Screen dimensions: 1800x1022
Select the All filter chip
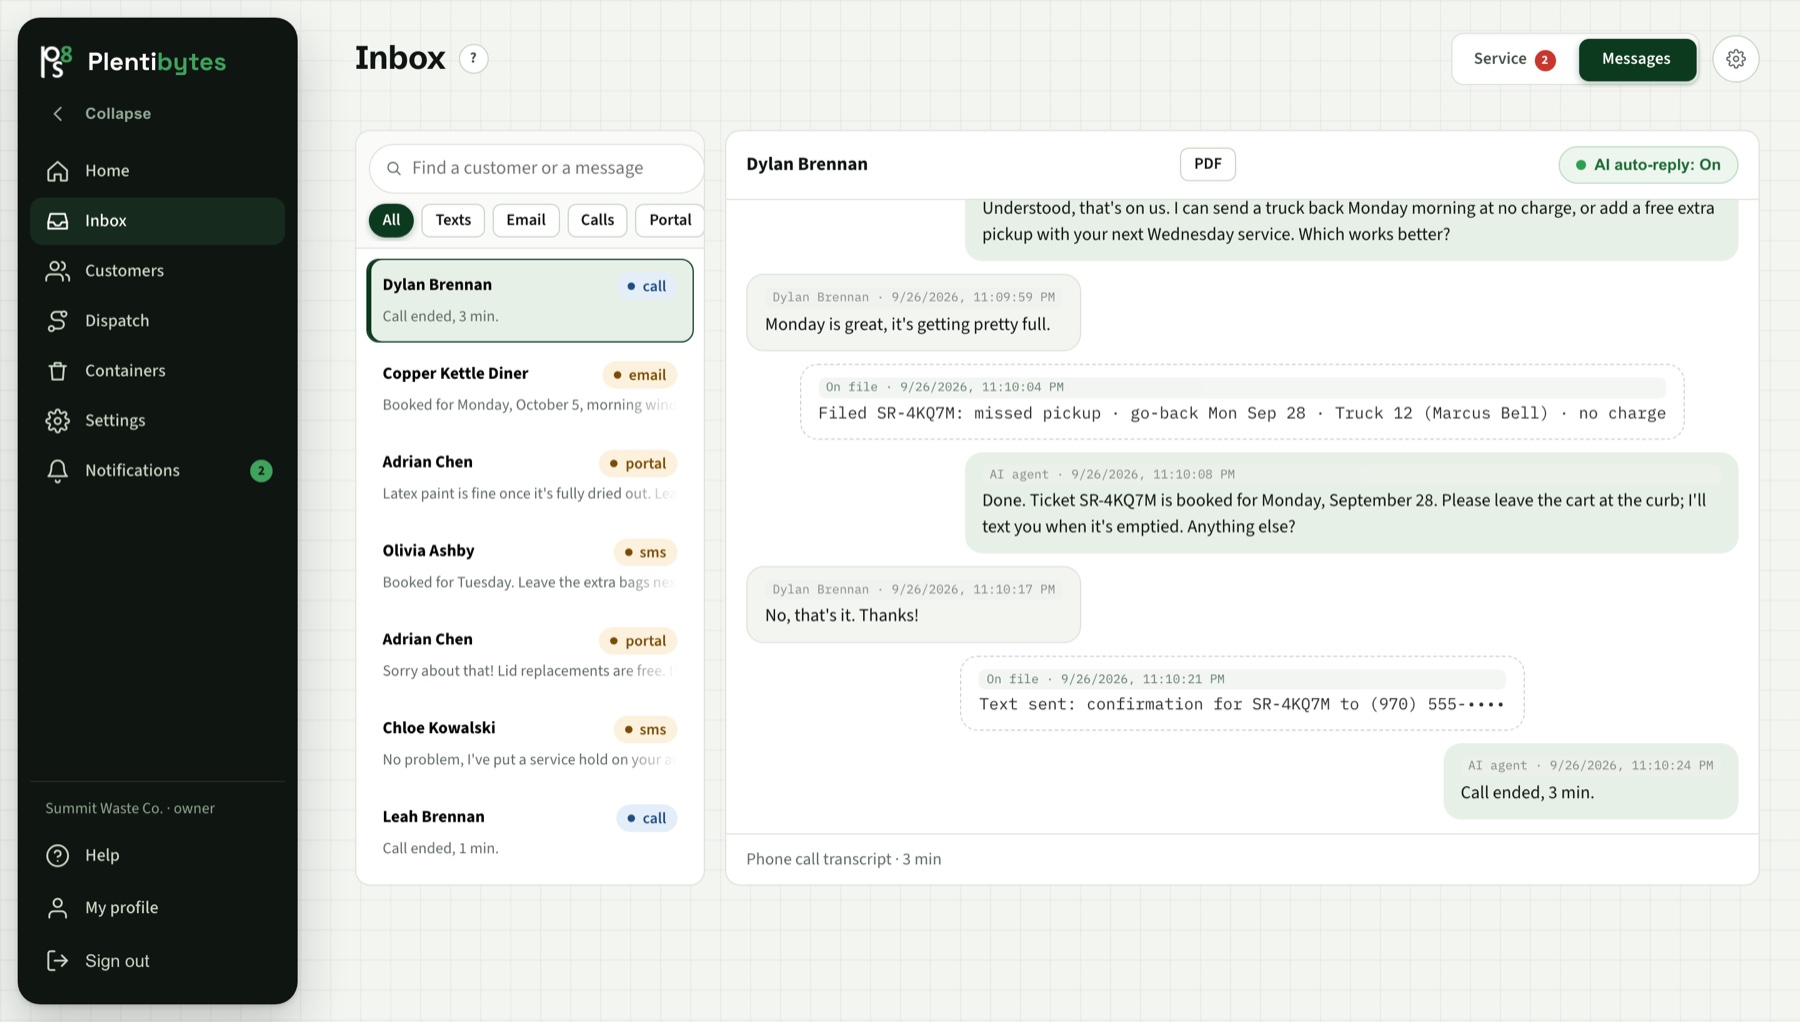coord(391,220)
